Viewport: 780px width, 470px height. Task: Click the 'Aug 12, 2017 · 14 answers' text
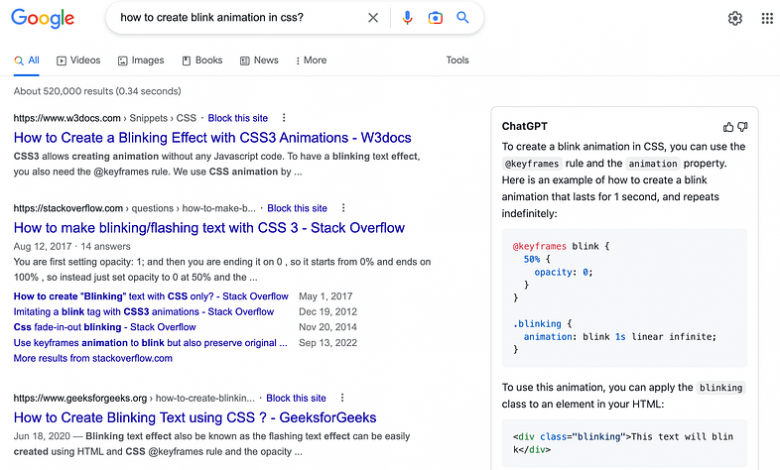pyautogui.click(x=72, y=246)
